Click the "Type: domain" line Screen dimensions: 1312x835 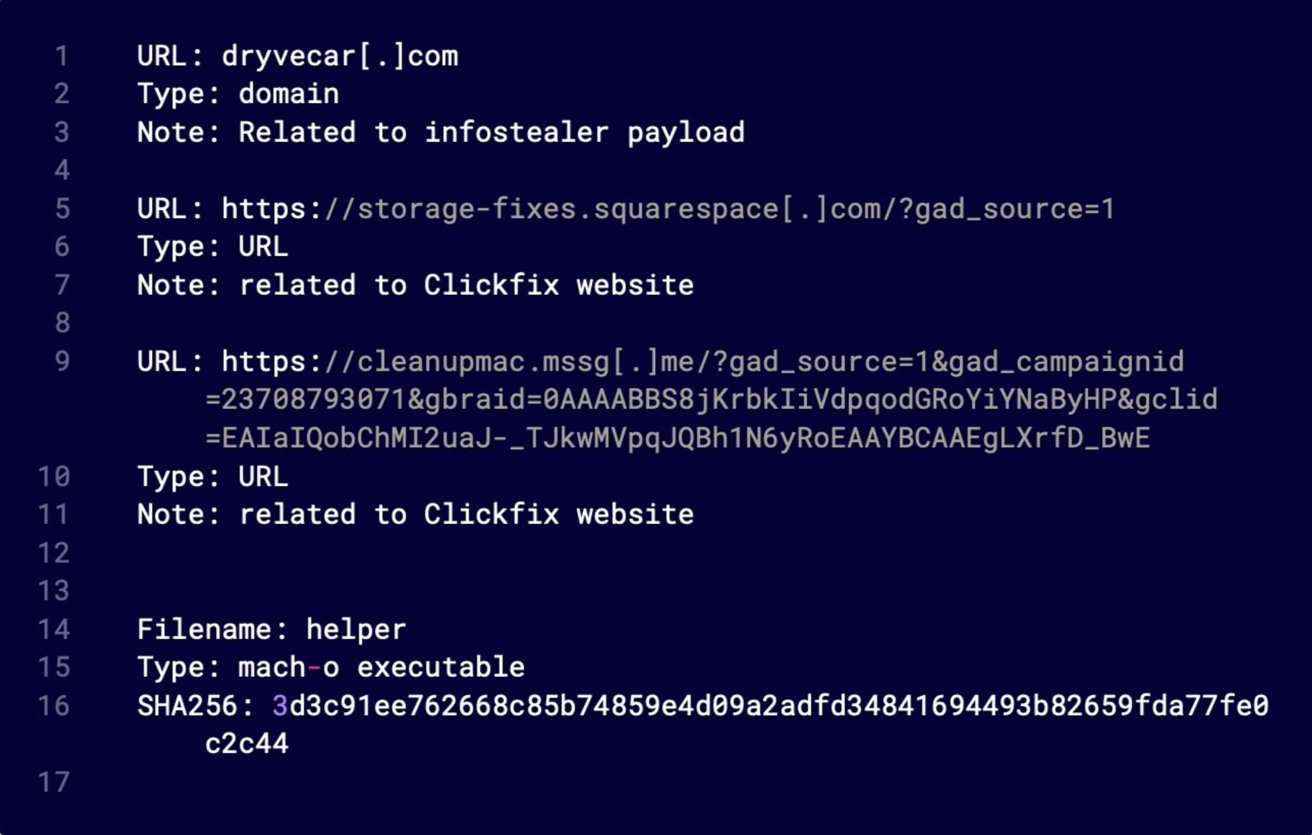coord(238,94)
